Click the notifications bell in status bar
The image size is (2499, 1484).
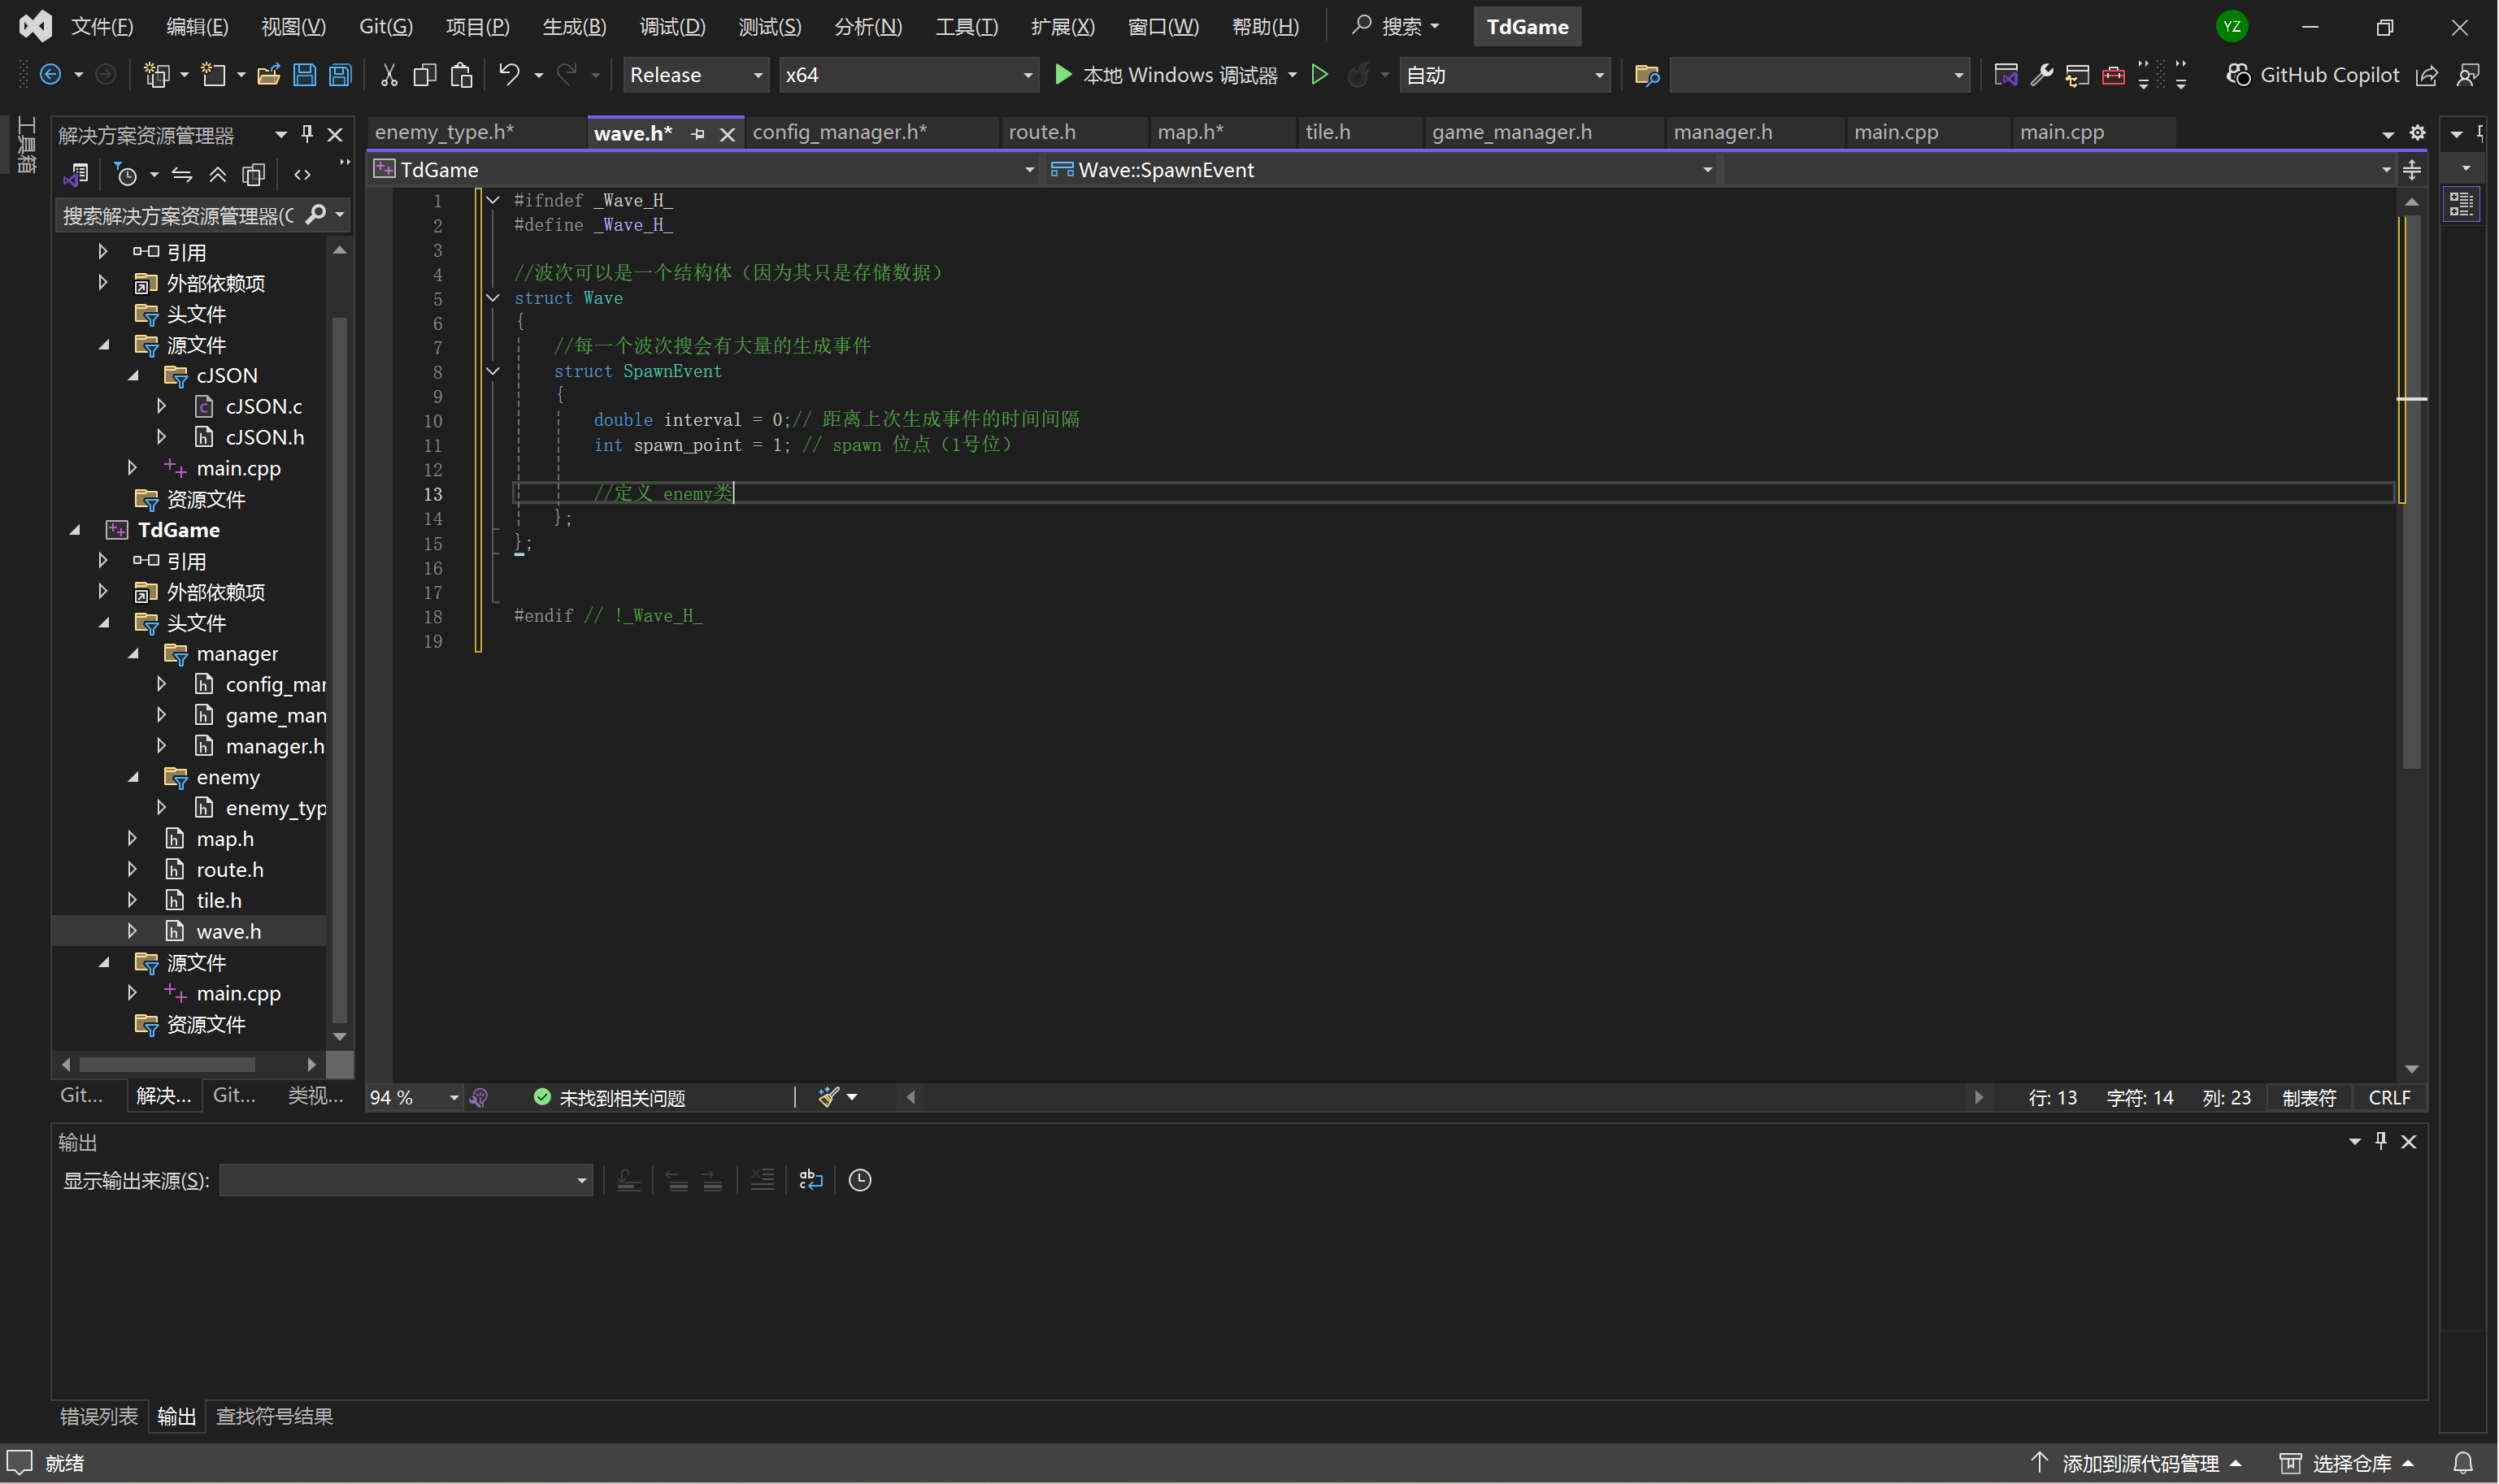(x=2463, y=1464)
